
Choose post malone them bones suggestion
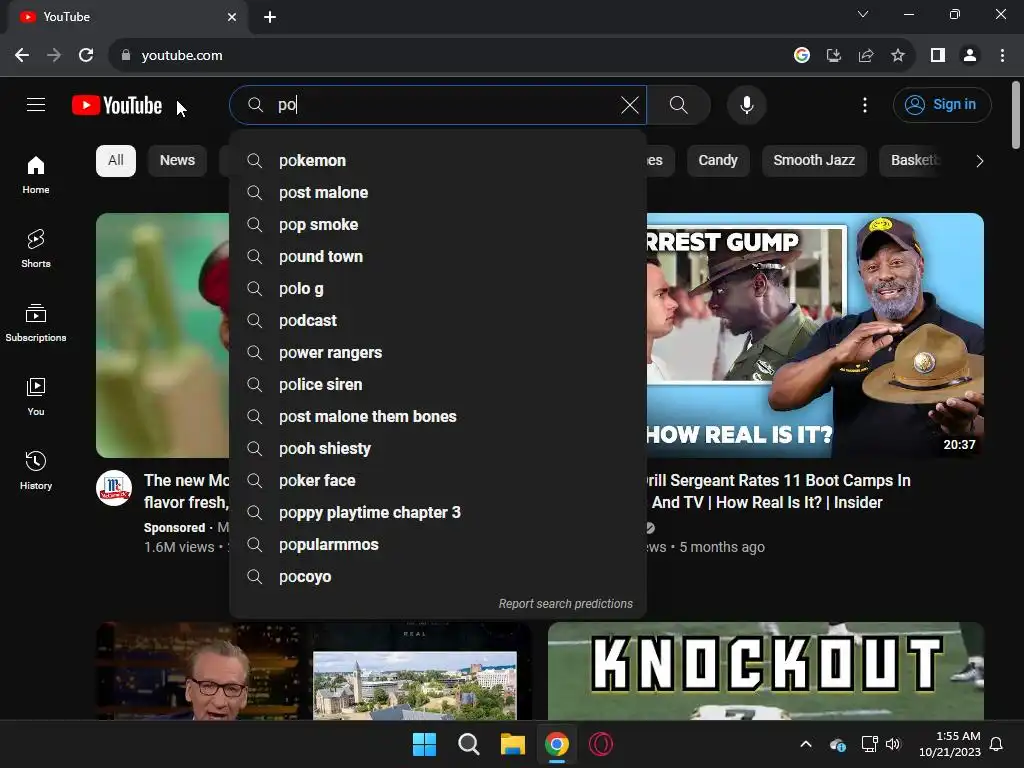click(x=438, y=417)
